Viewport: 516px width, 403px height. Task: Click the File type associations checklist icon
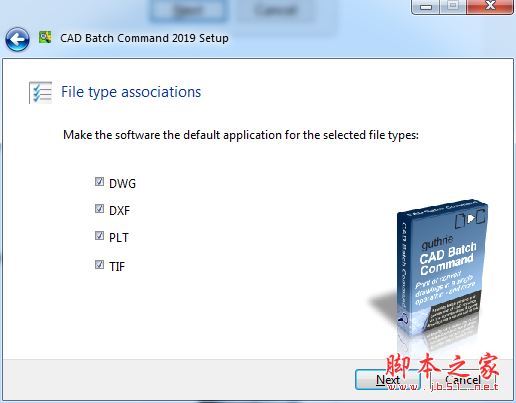[41, 92]
